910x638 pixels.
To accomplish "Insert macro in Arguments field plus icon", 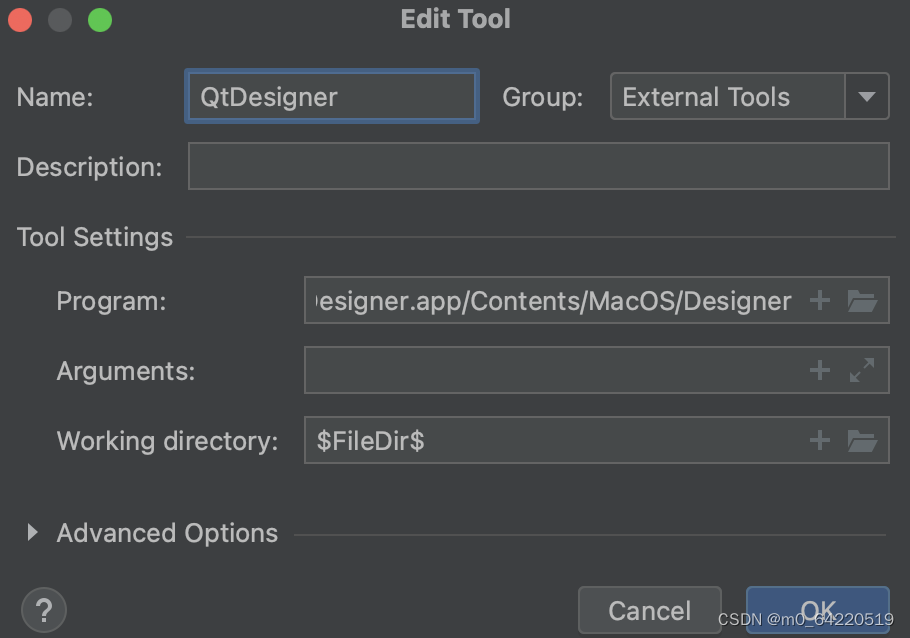I will (819, 371).
